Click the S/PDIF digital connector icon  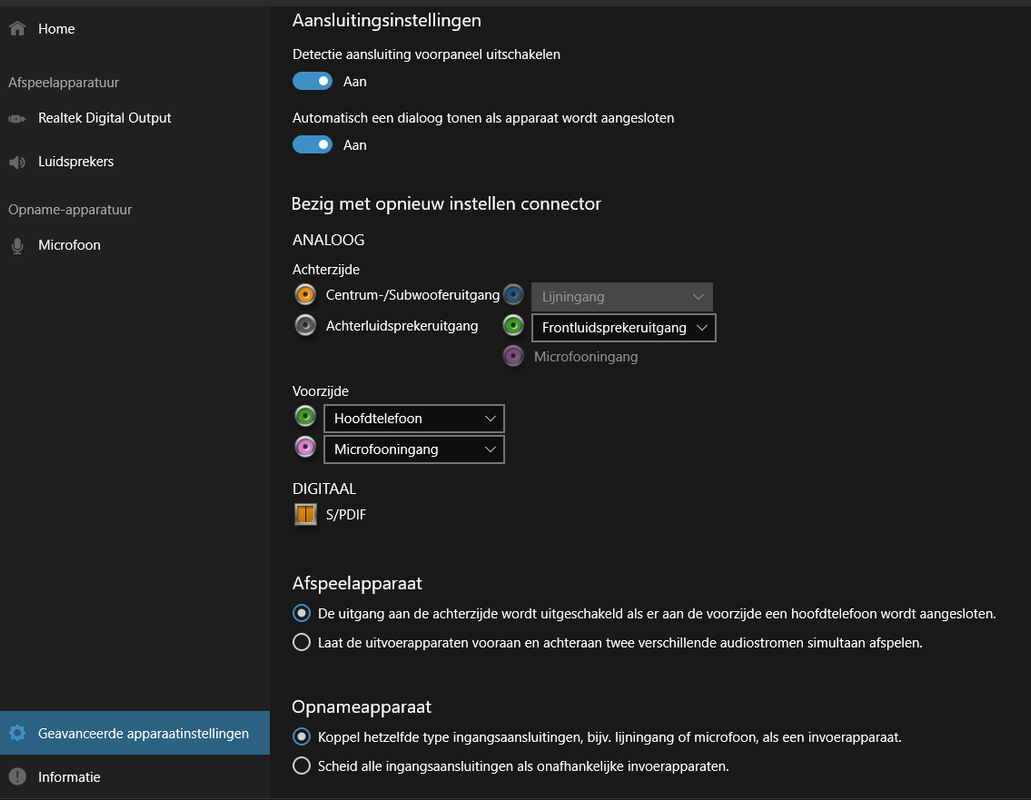305,514
